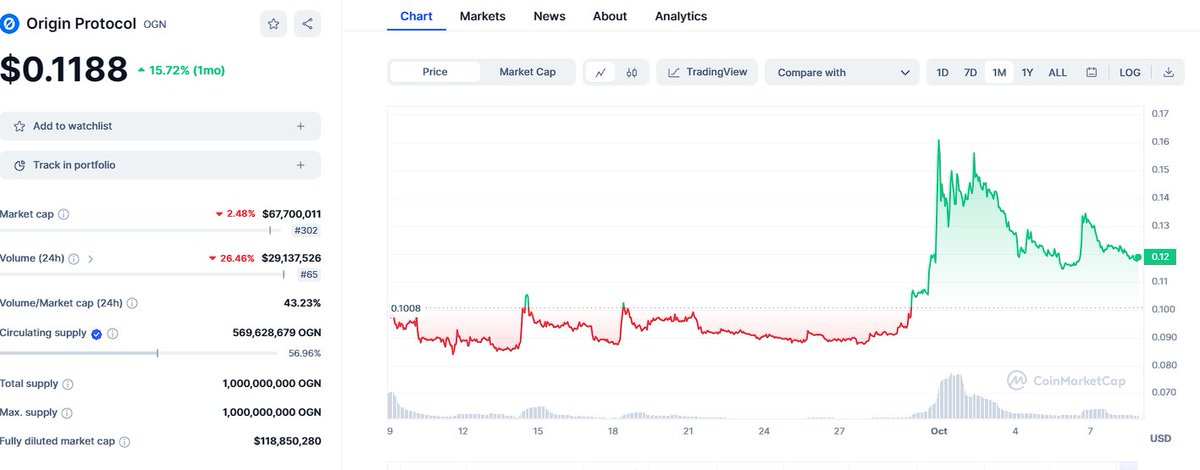Open the Markets tab
This screenshot has width=1200, height=470.
click(483, 16)
